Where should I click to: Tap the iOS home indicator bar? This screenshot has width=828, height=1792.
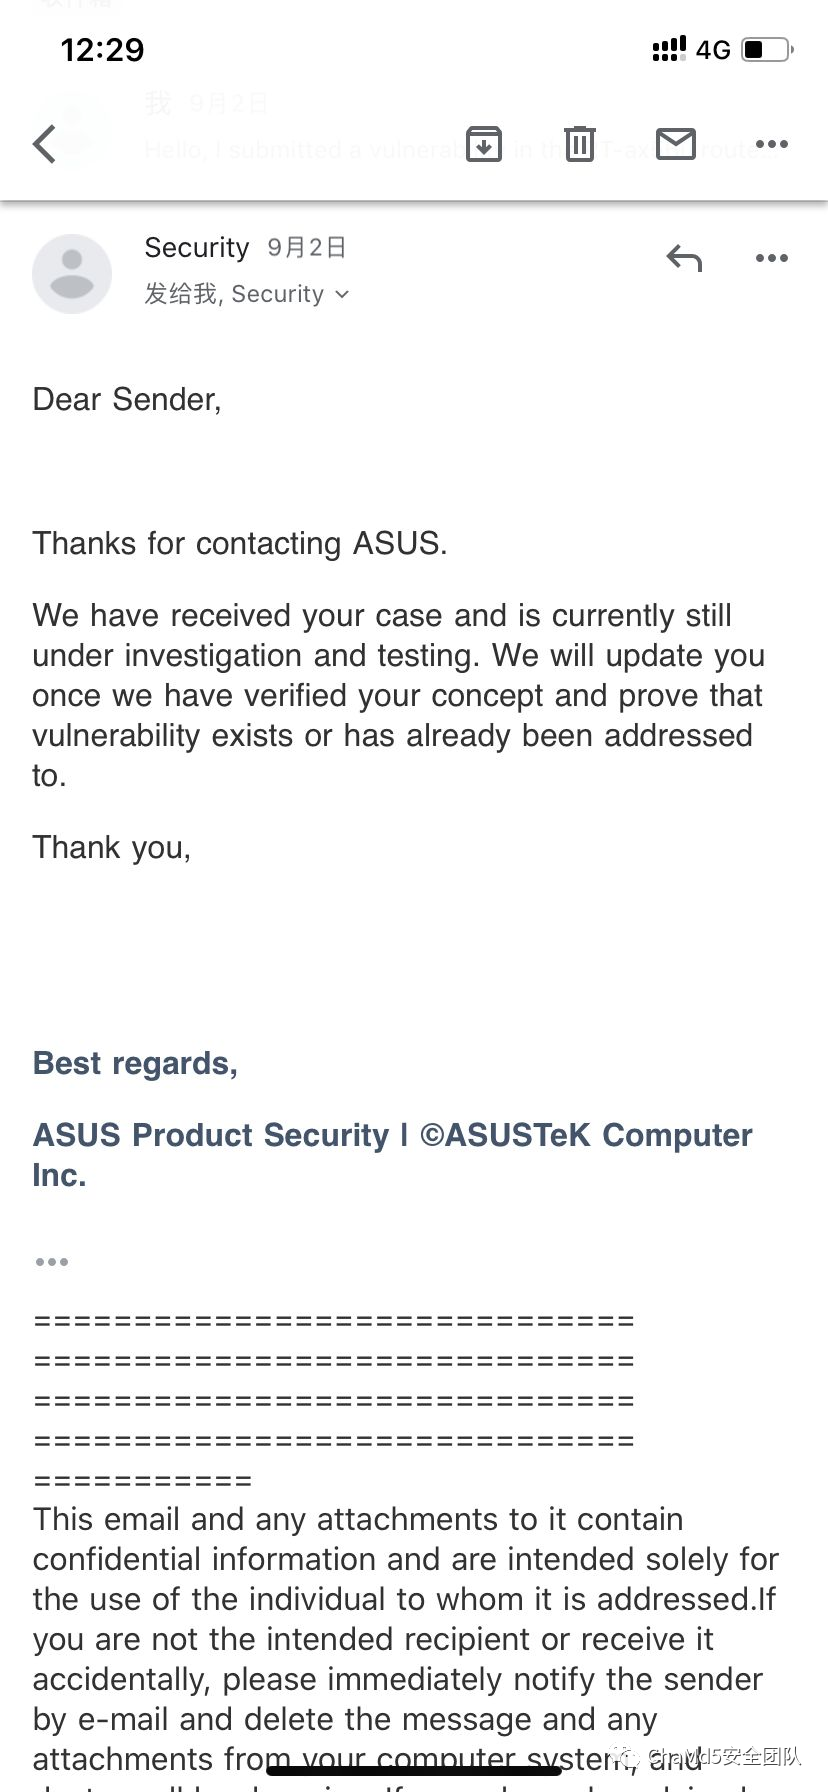coord(414,1770)
